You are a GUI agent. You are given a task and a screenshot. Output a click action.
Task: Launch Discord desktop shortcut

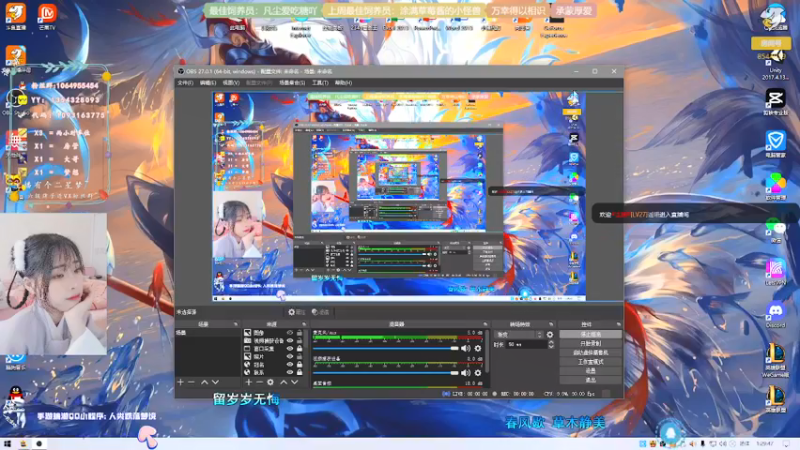point(776,314)
